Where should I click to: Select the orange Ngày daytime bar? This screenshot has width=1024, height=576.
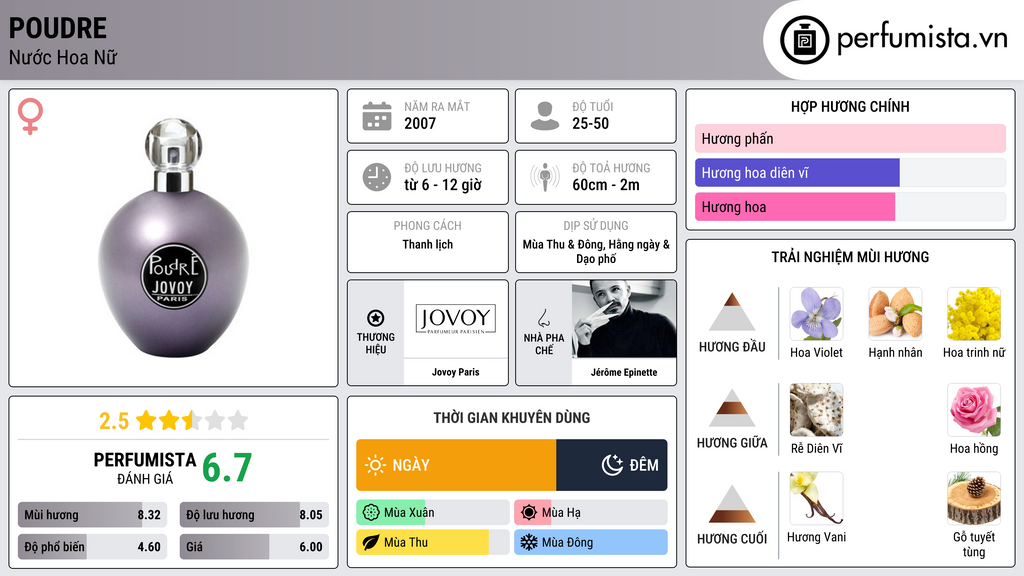456,465
